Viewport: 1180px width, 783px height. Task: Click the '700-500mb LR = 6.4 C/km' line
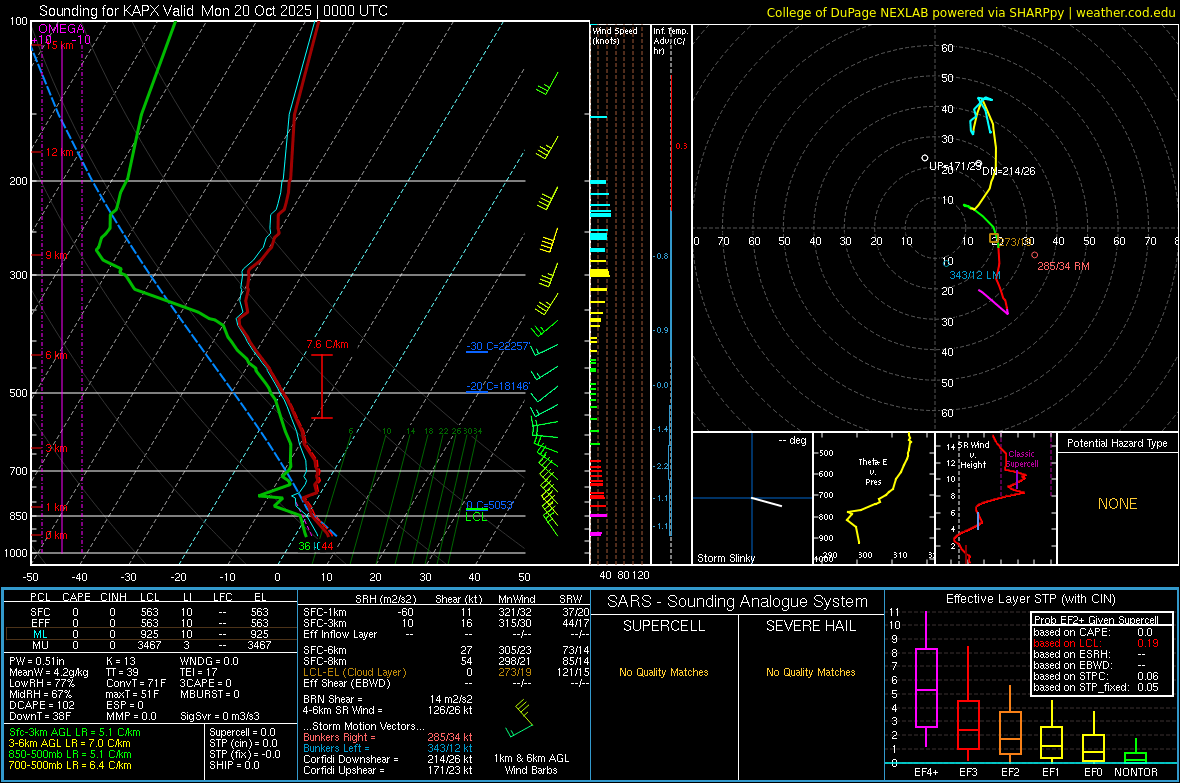click(70, 765)
